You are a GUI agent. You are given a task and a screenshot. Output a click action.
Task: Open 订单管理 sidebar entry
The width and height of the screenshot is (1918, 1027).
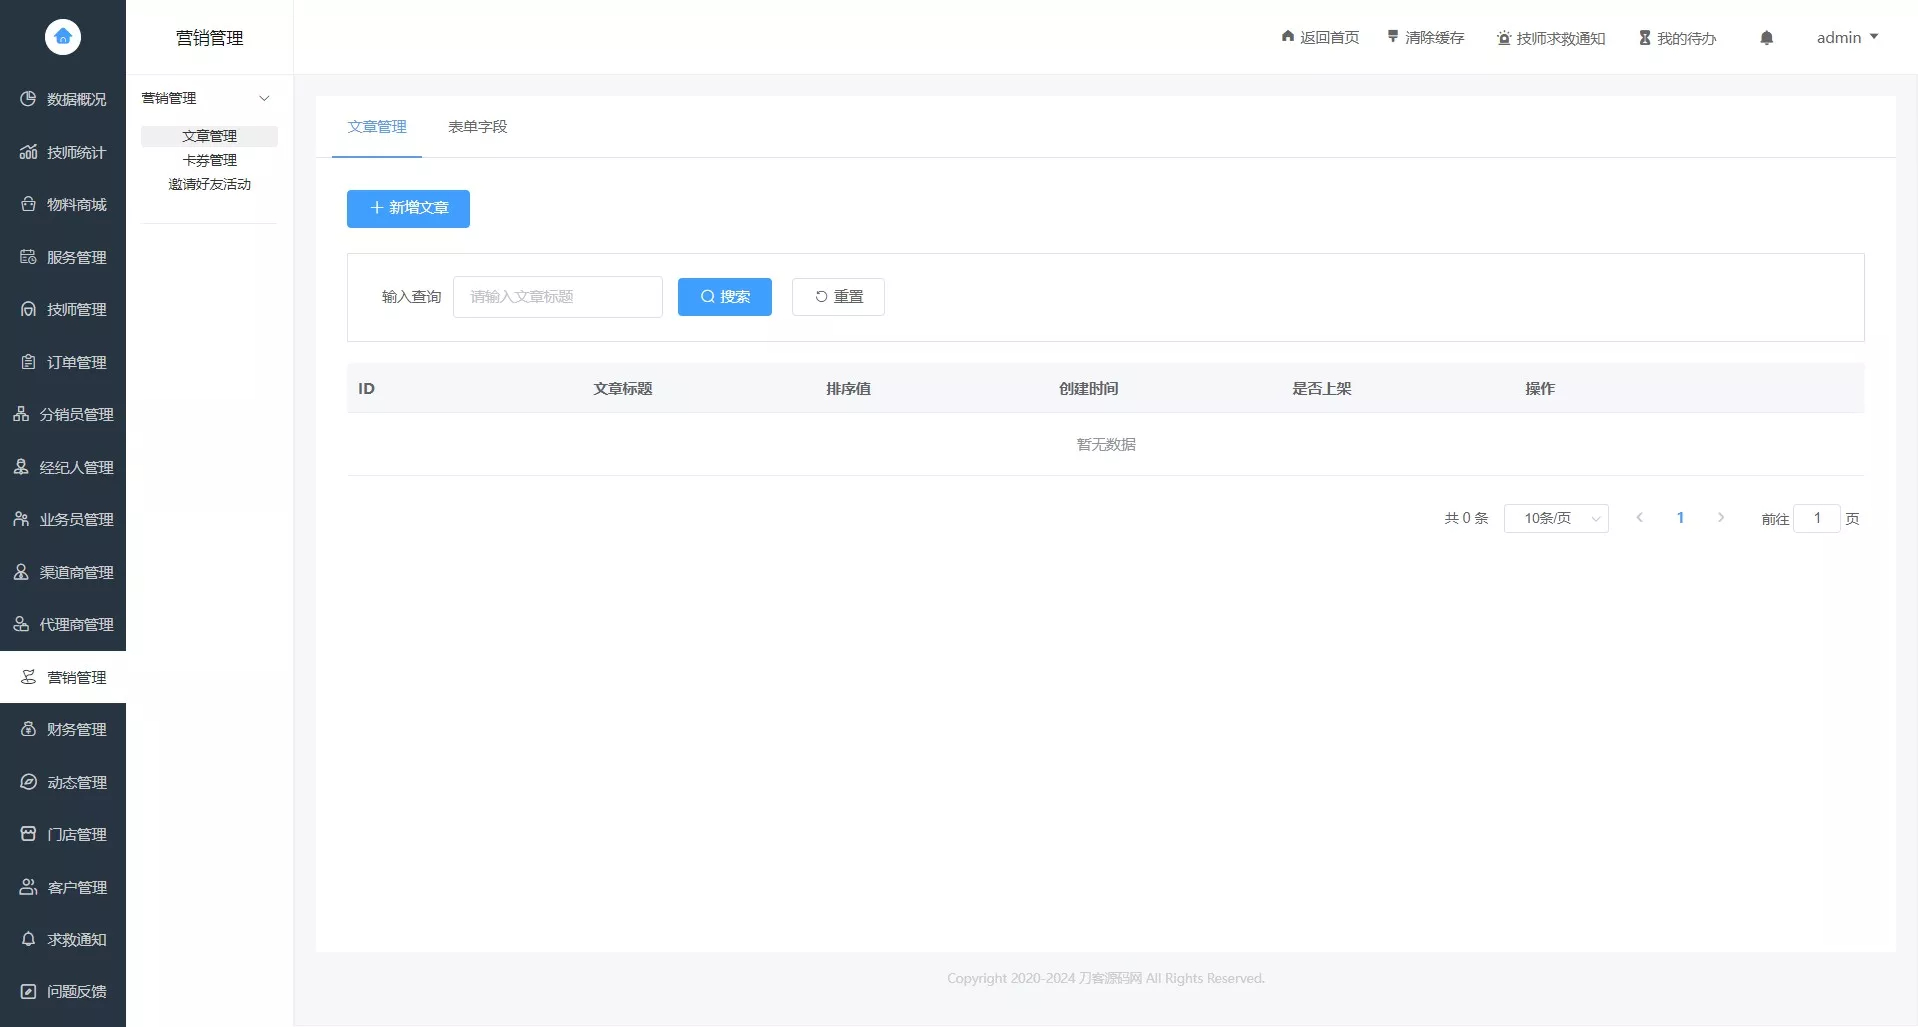(x=63, y=362)
